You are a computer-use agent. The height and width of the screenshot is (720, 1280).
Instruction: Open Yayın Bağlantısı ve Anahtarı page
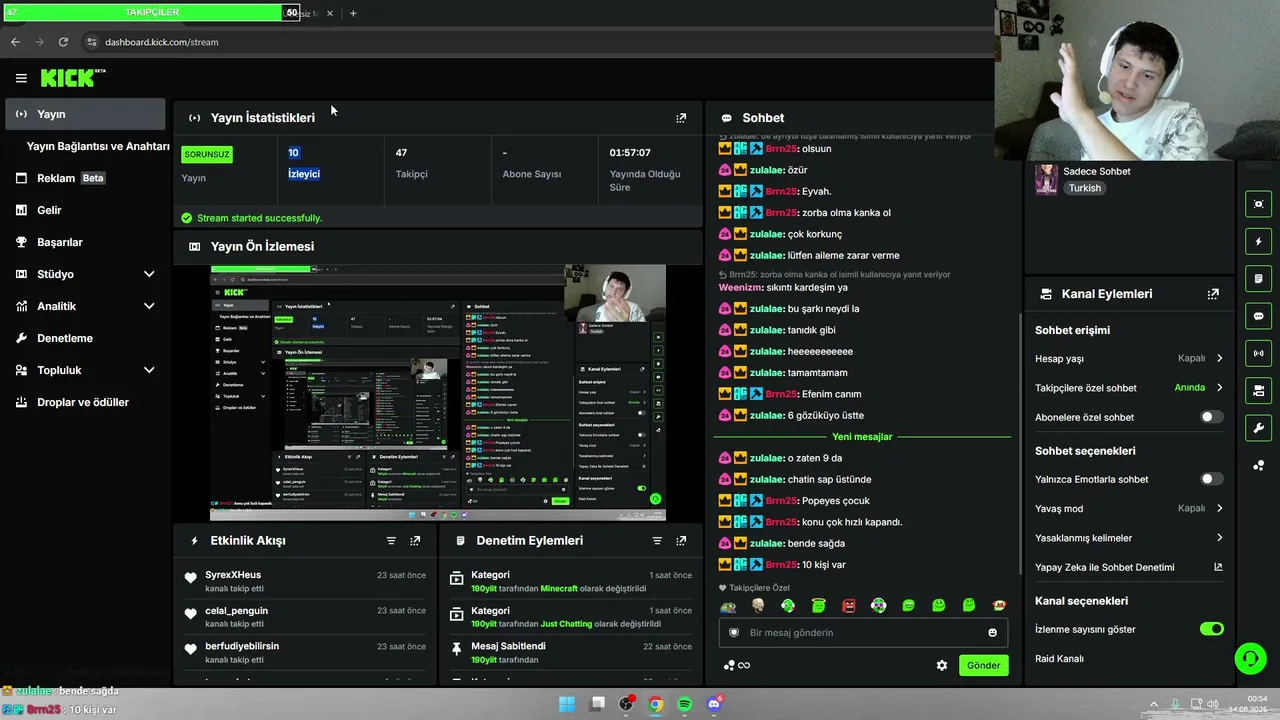(98, 146)
